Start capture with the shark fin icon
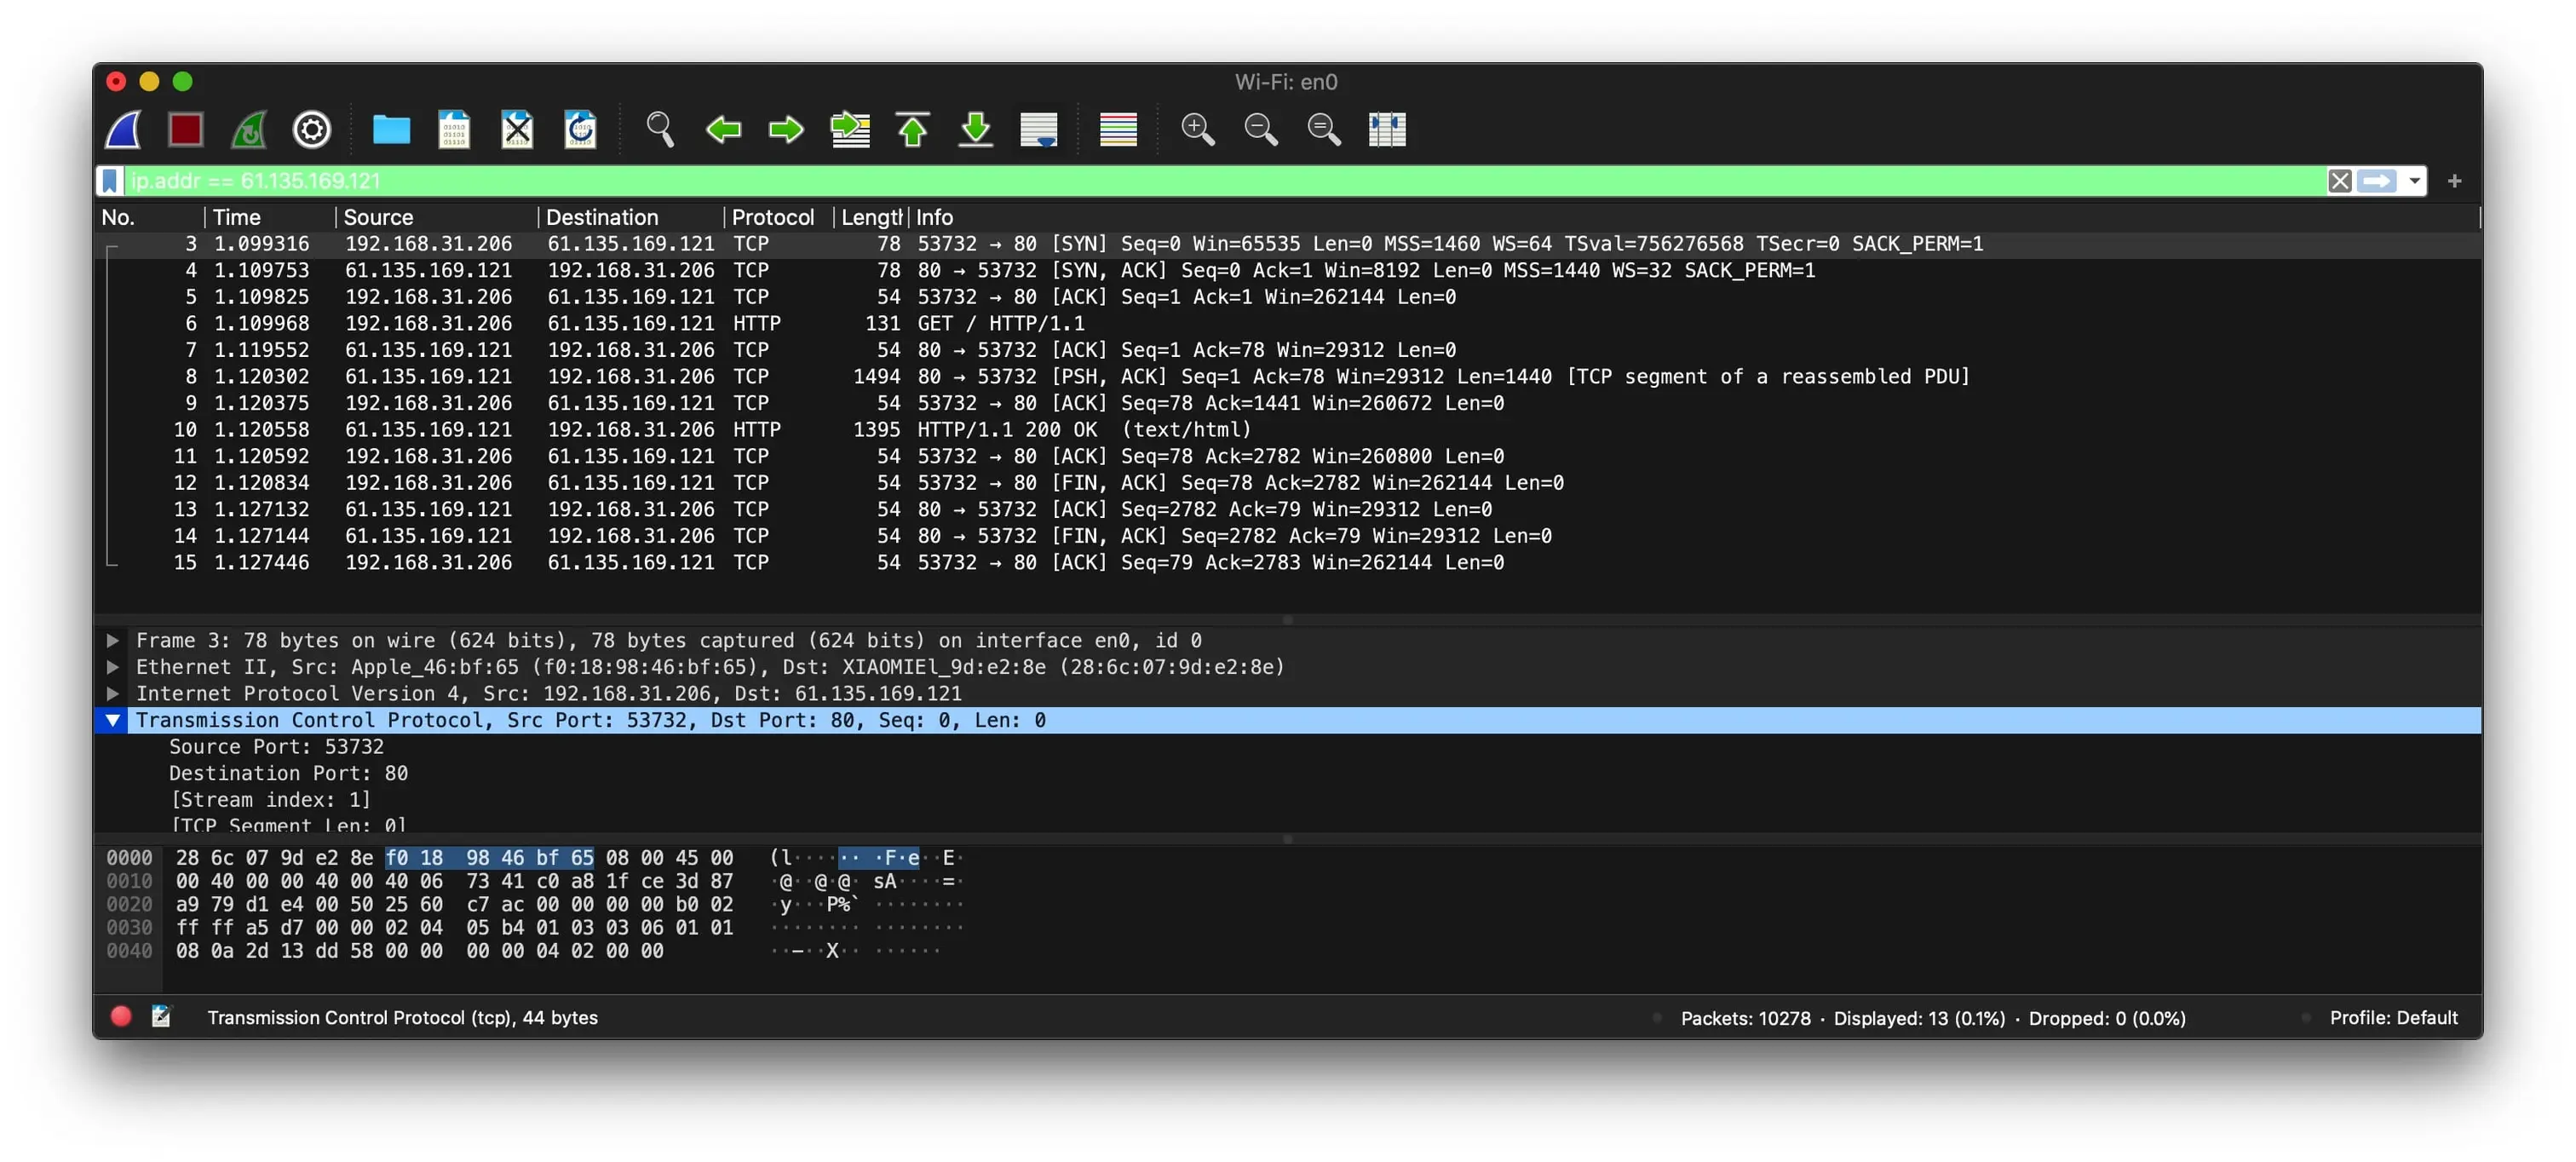 click(x=124, y=129)
